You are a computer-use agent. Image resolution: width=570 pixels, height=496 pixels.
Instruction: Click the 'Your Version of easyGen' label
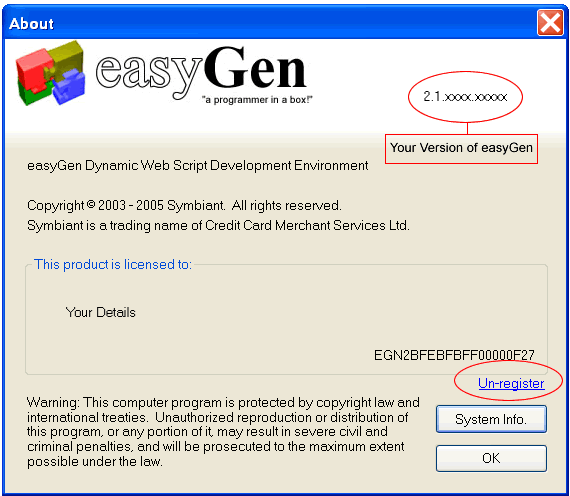tap(461, 148)
